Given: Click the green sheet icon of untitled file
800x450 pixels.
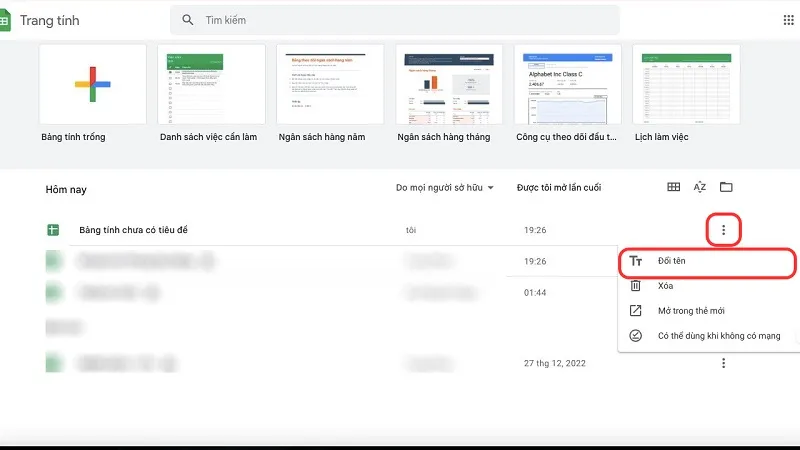Looking at the screenshot, I should 54,230.
